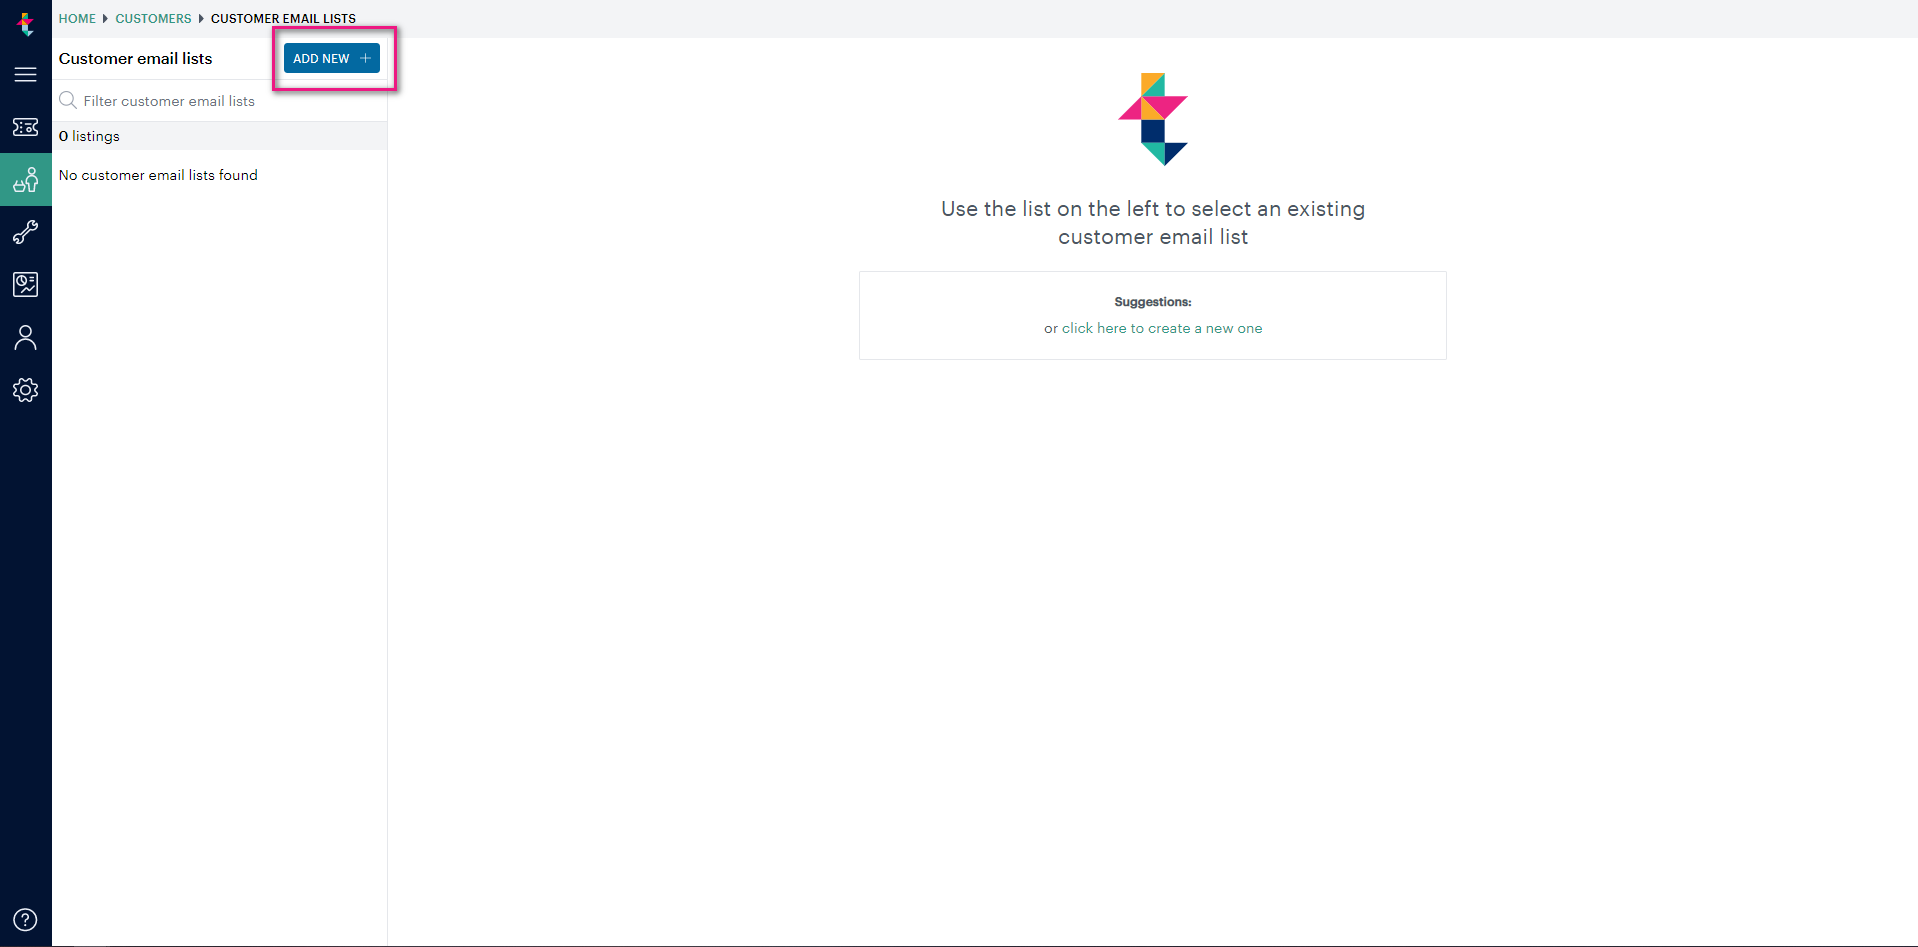
Task: Open the hamburger menu icon
Action: pos(26,75)
